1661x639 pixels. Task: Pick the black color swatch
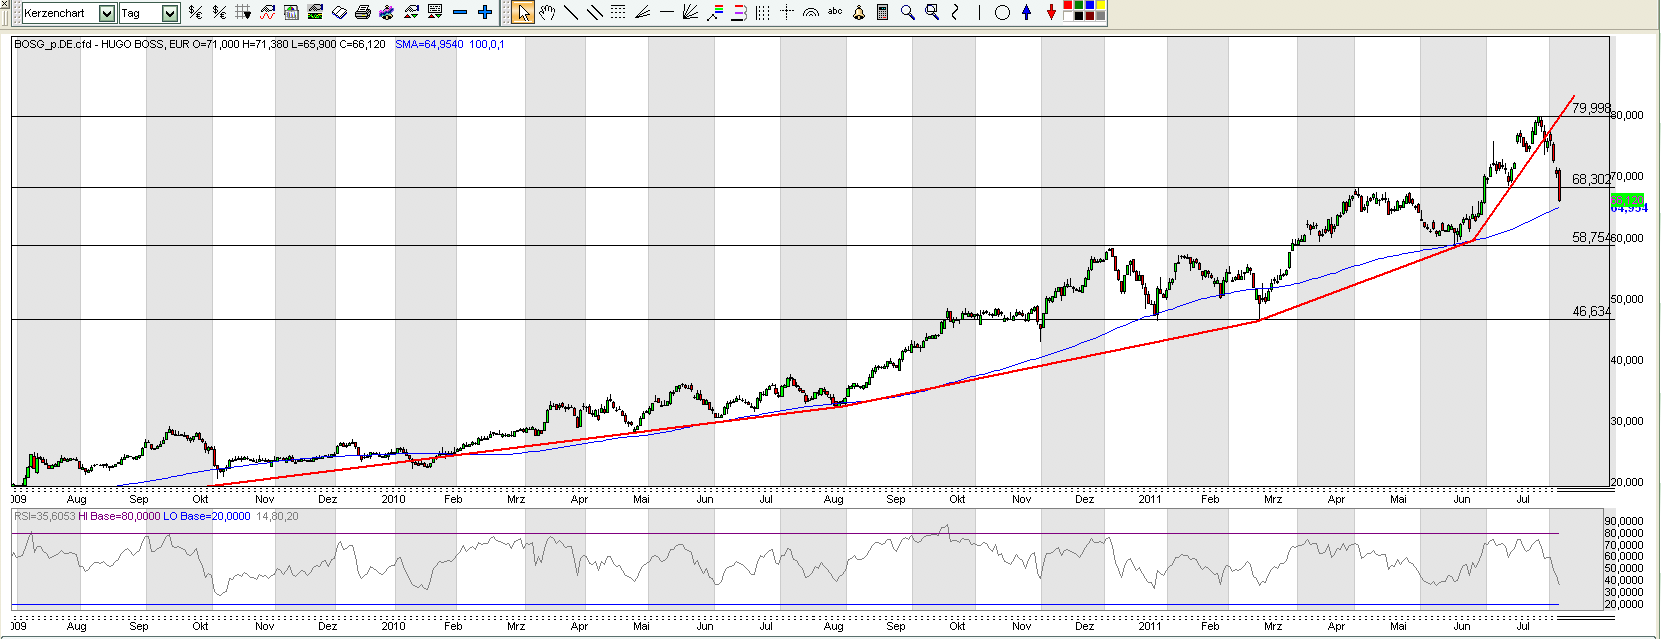pyautogui.click(x=1079, y=16)
